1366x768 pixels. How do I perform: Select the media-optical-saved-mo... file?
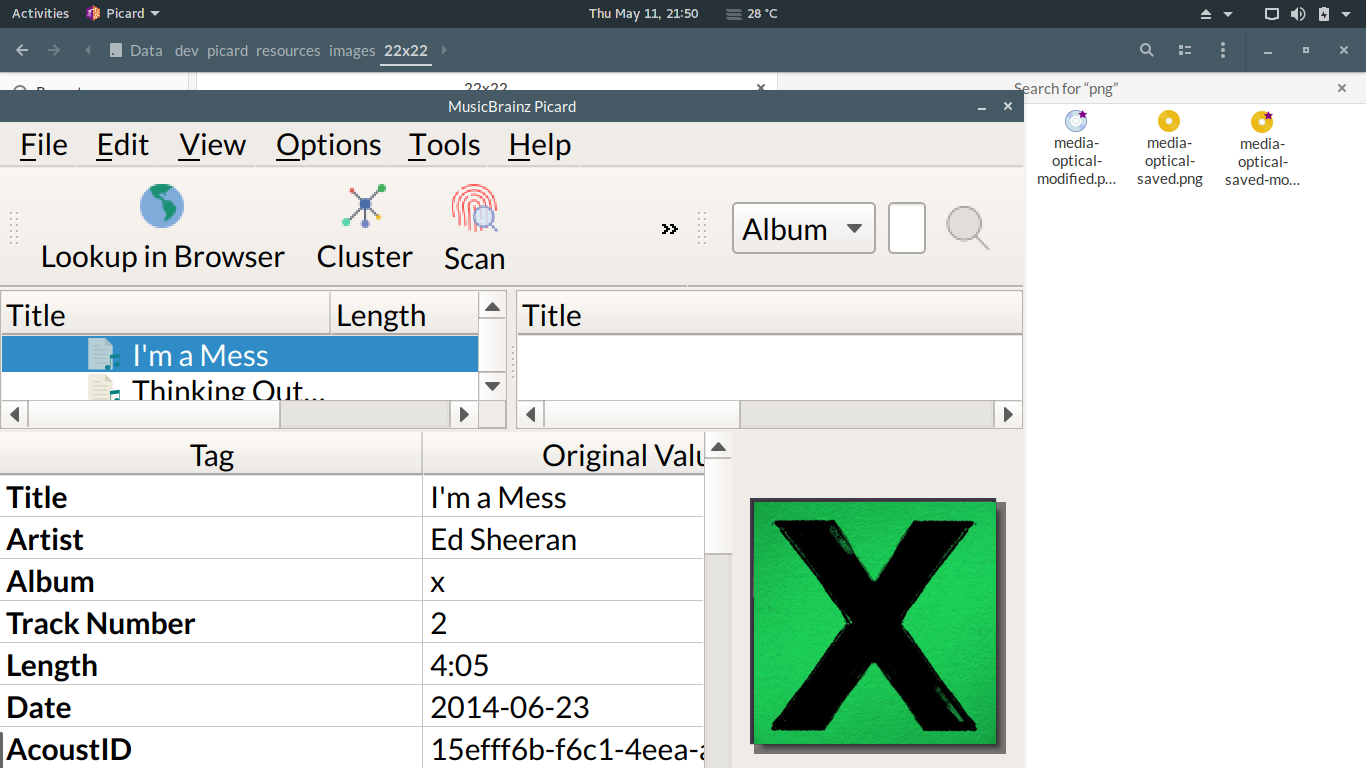point(1262,148)
